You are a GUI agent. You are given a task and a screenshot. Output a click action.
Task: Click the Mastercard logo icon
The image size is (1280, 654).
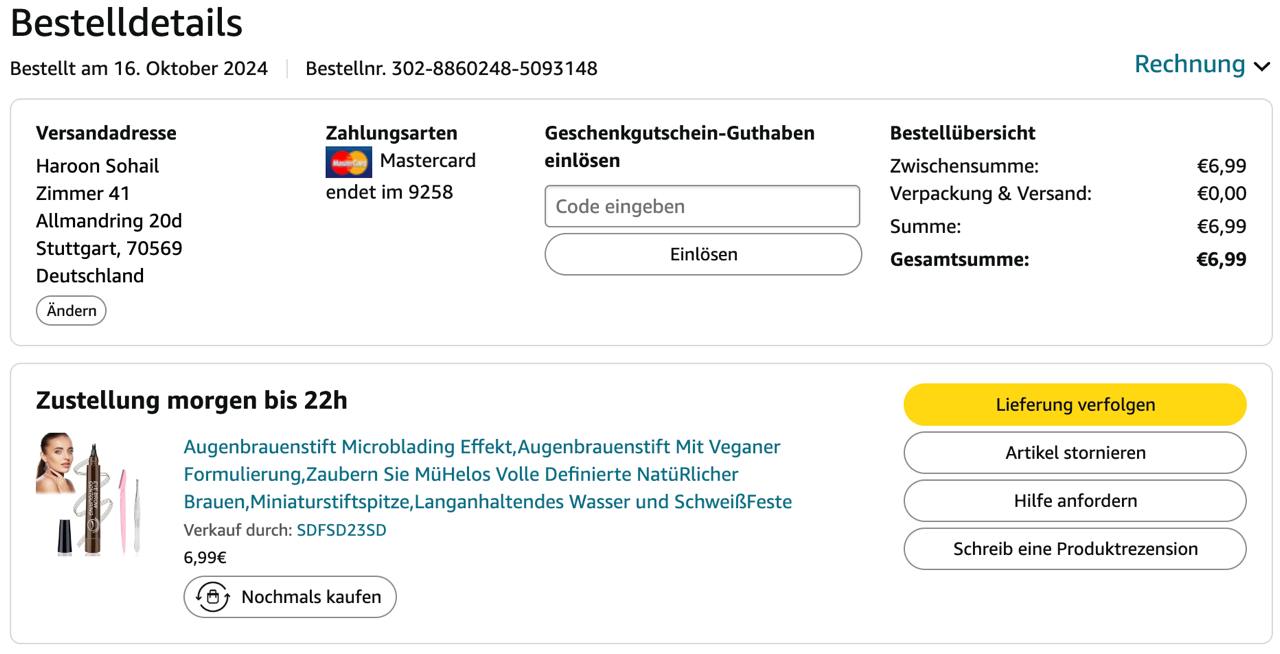tap(348, 161)
